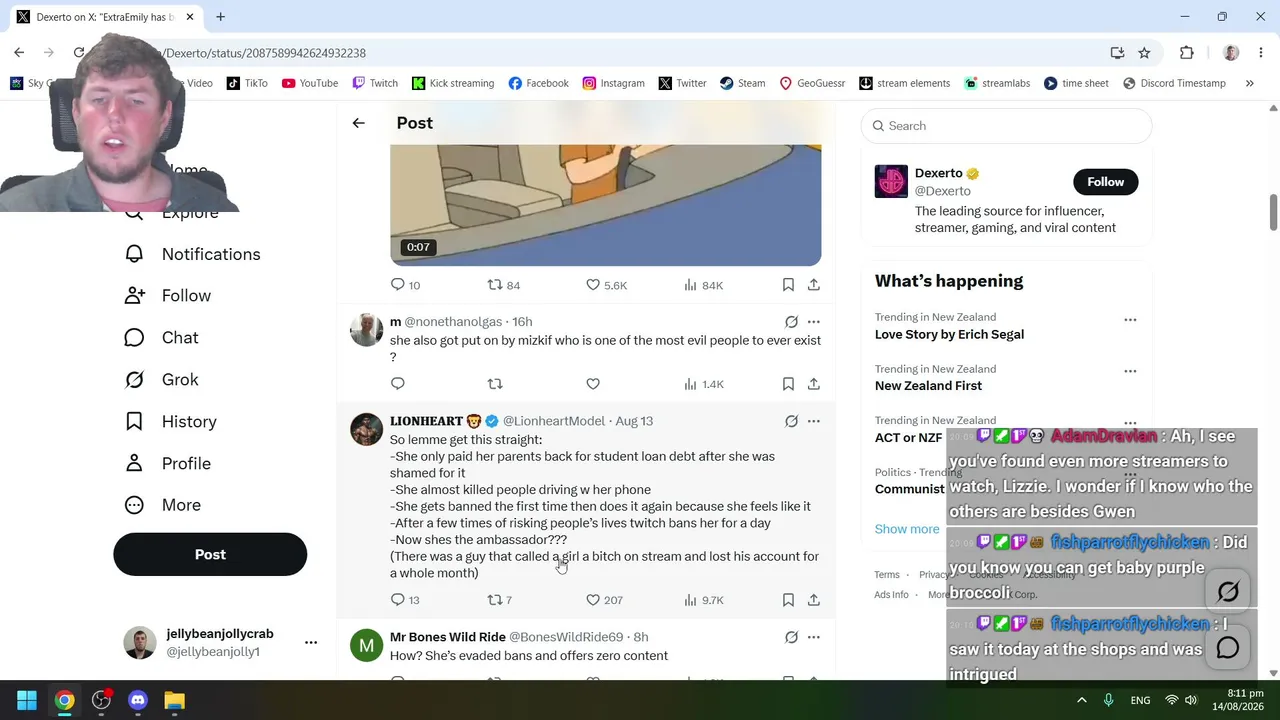Screen dimensions: 1280x720
Task: Open account menu for jellybeanjollycrab
Action: [x=311, y=643]
